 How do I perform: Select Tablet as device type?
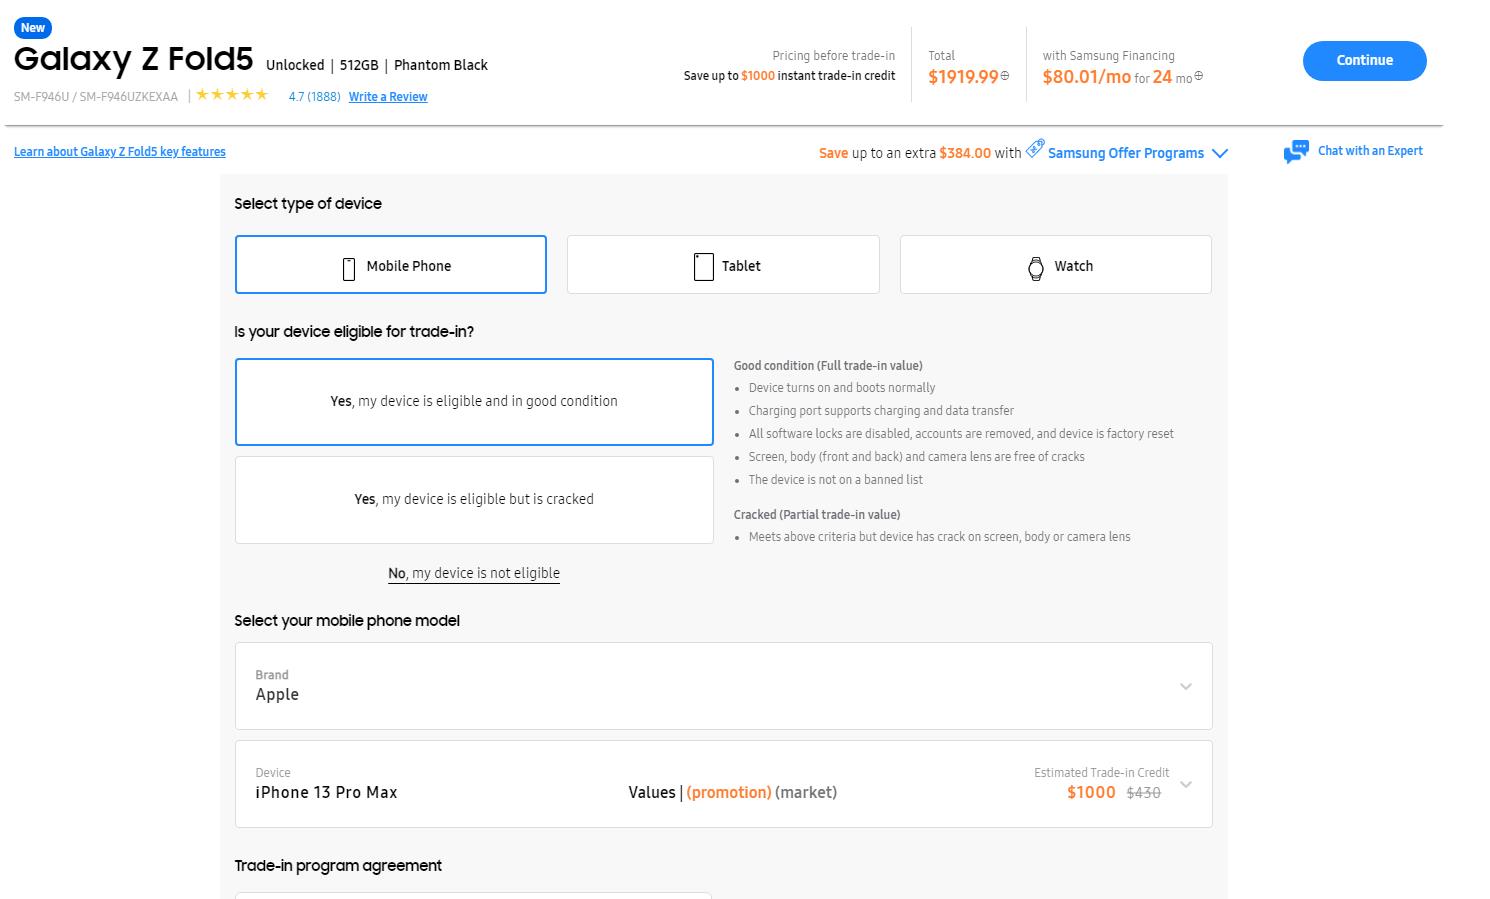point(723,265)
